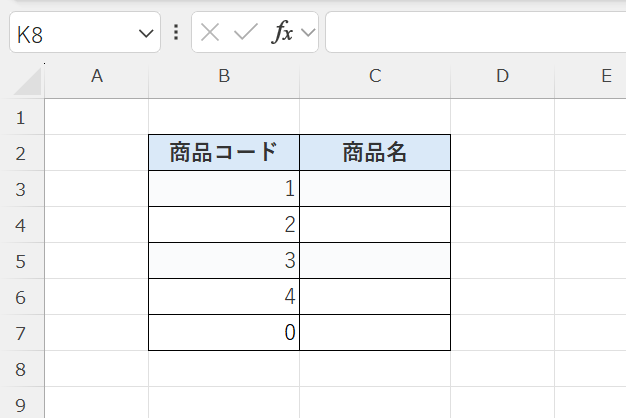
Task: Select row 7 header
Action: click(22, 333)
